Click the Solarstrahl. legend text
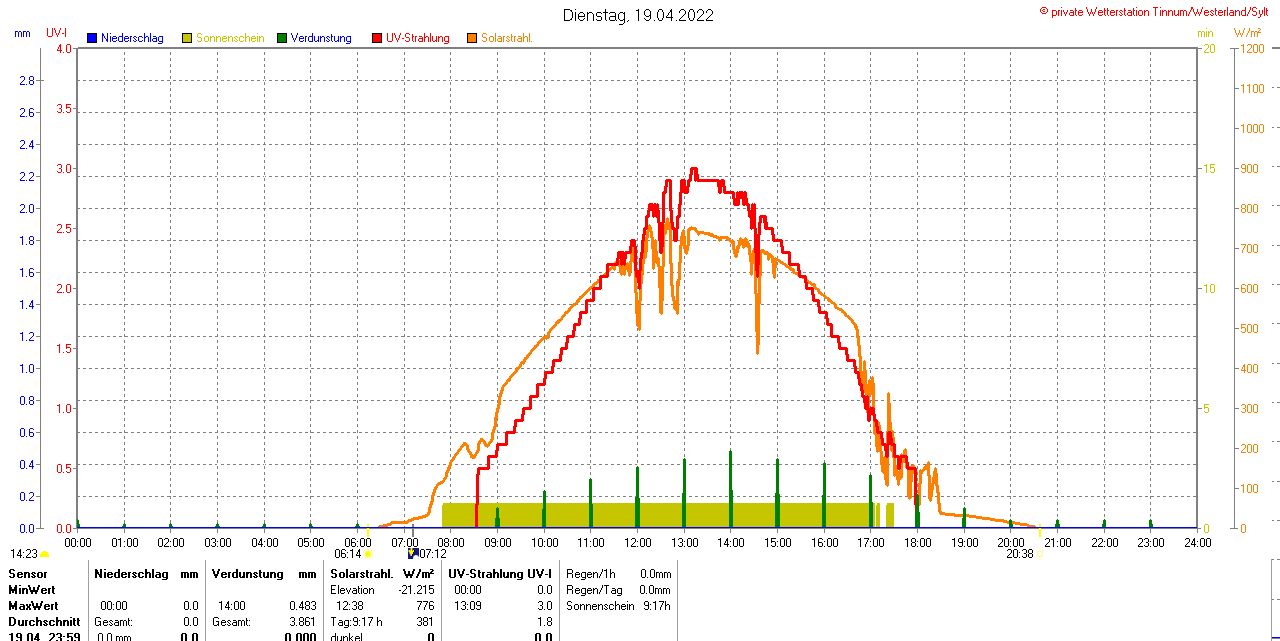Viewport: 1280px width, 641px height. coord(506,38)
